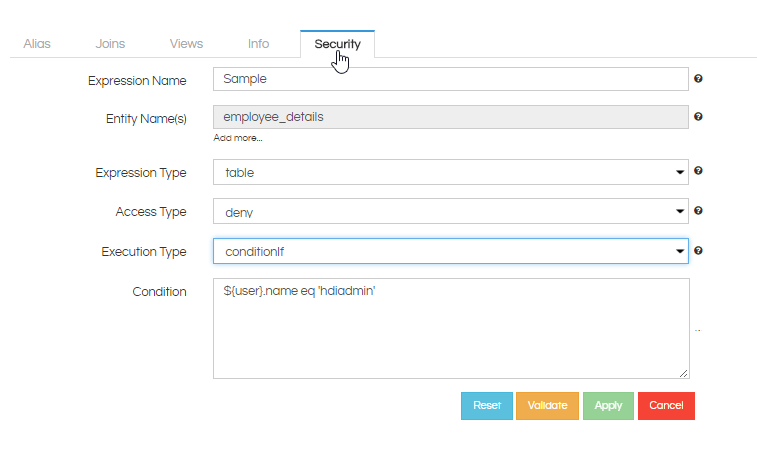Image resolution: width=757 pixels, height=450 pixels.
Task: Click help icon beside Execution Type dropdown
Action: click(x=698, y=251)
